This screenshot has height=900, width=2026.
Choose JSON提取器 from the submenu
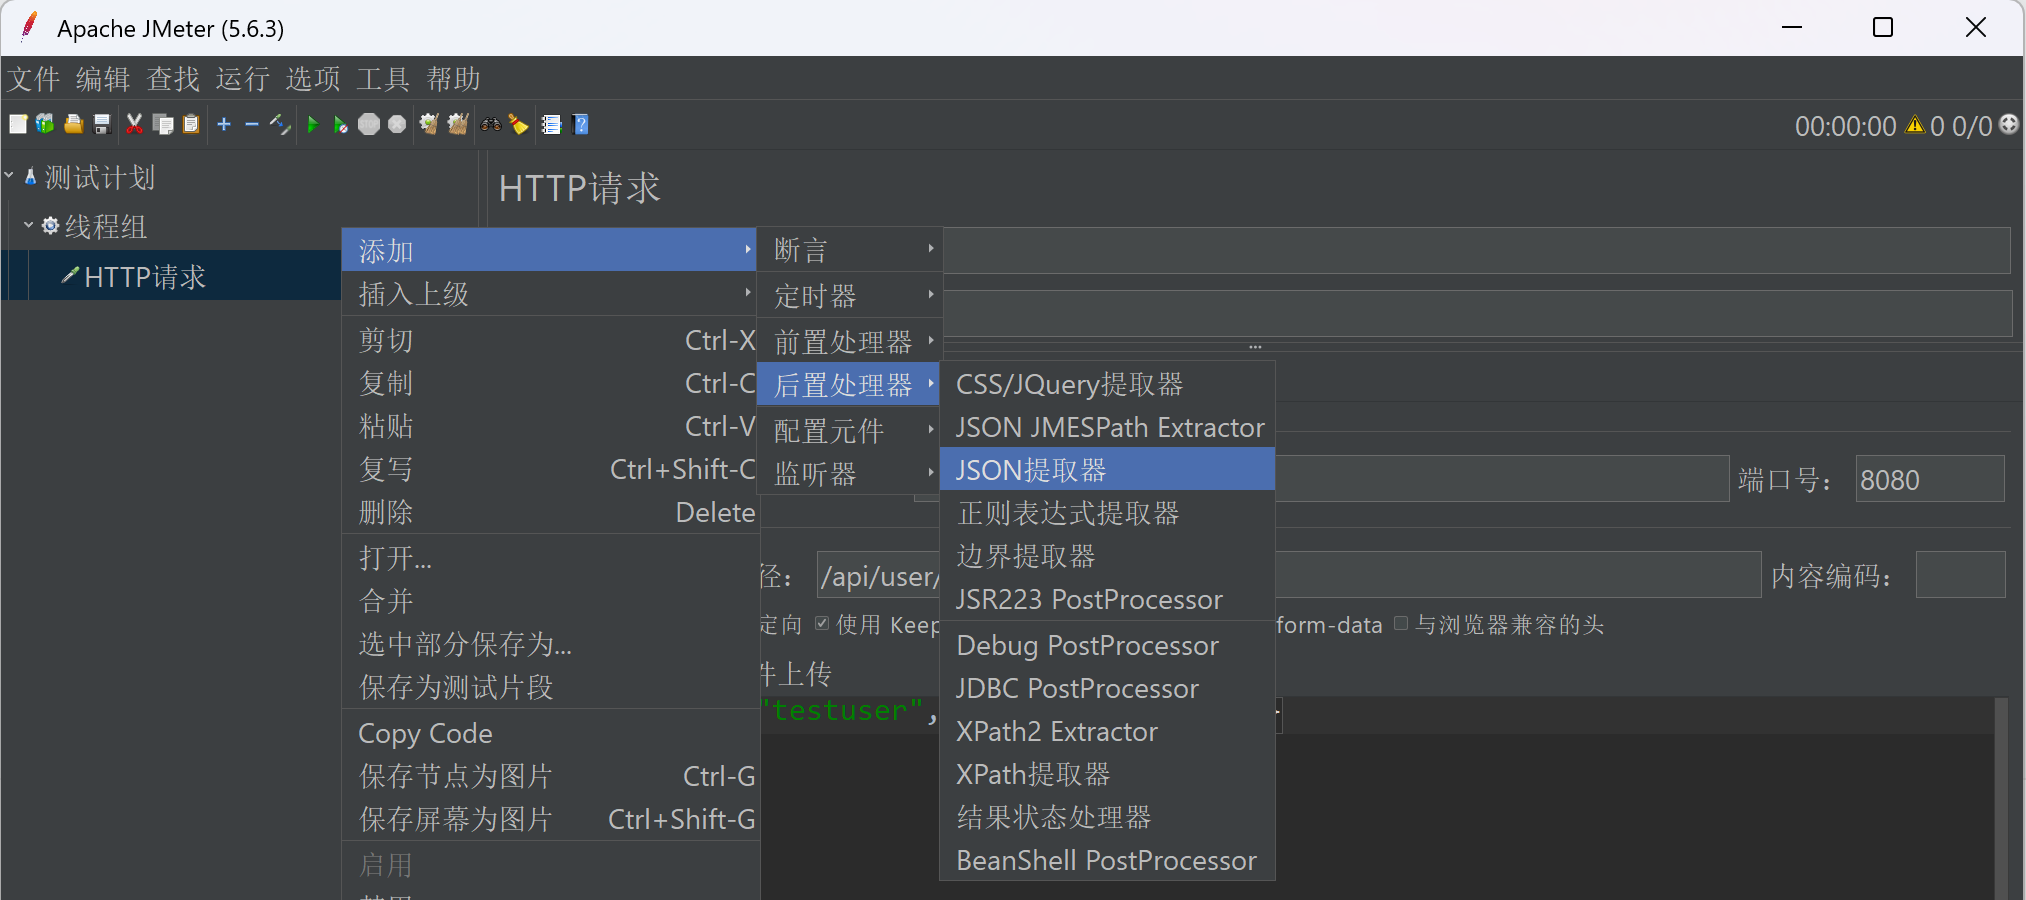click(1107, 470)
